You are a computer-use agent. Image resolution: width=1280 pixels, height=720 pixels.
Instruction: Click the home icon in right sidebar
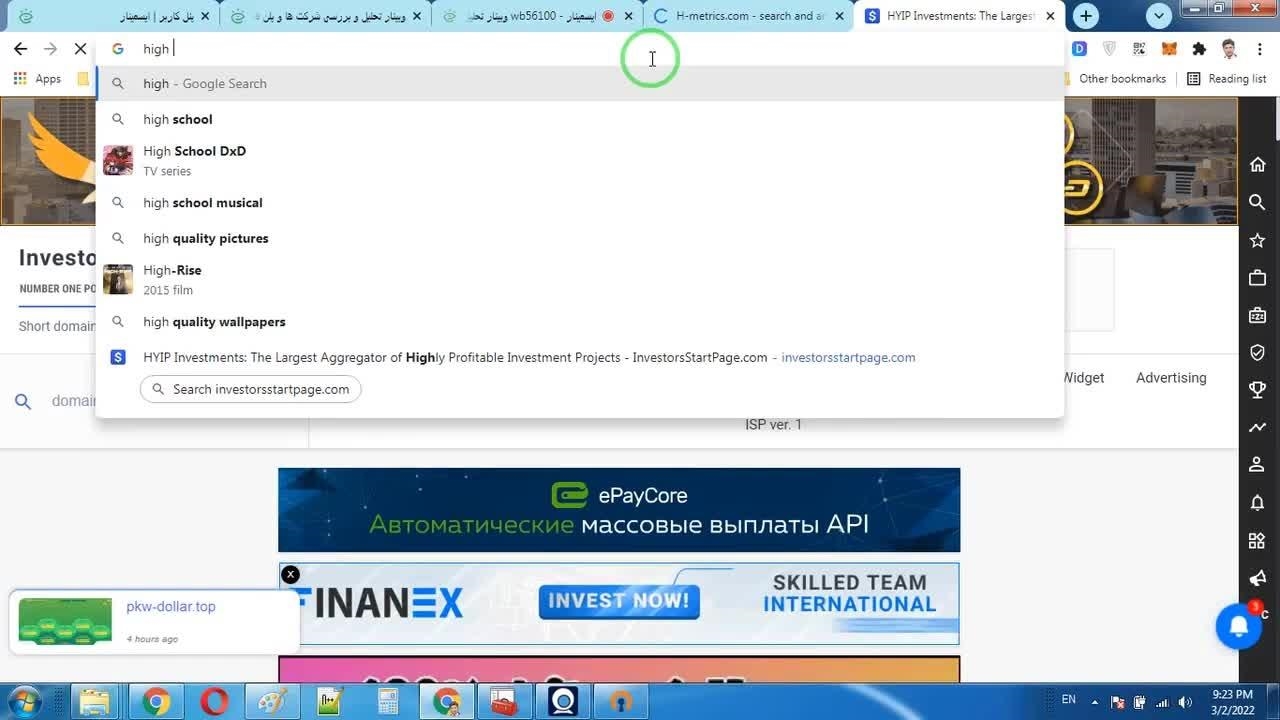tap(1257, 165)
